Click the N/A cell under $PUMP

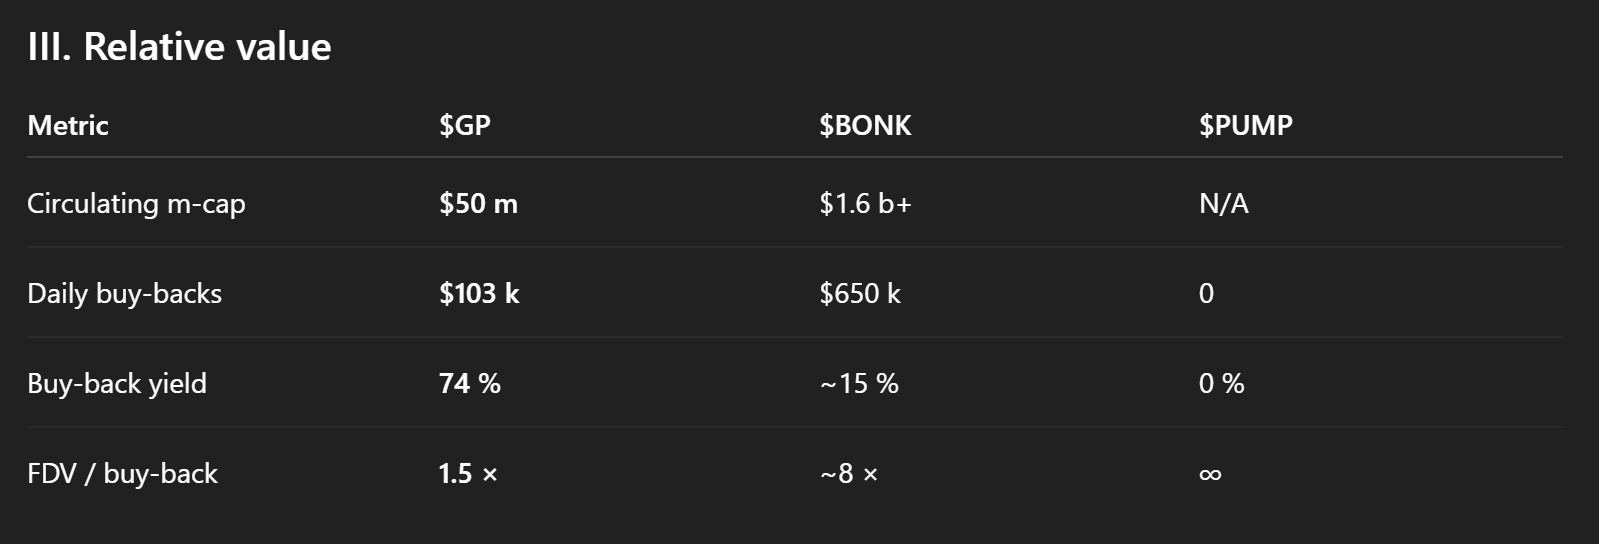(1224, 204)
